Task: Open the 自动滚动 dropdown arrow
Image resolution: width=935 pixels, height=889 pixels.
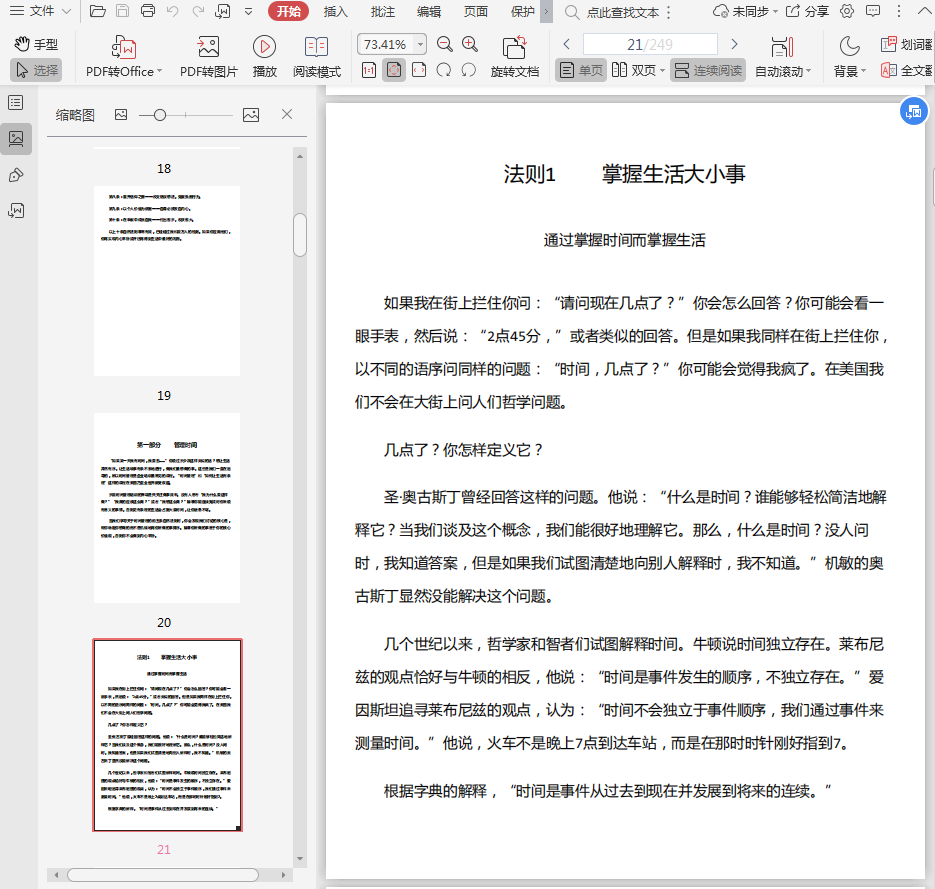Action: click(809, 72)
